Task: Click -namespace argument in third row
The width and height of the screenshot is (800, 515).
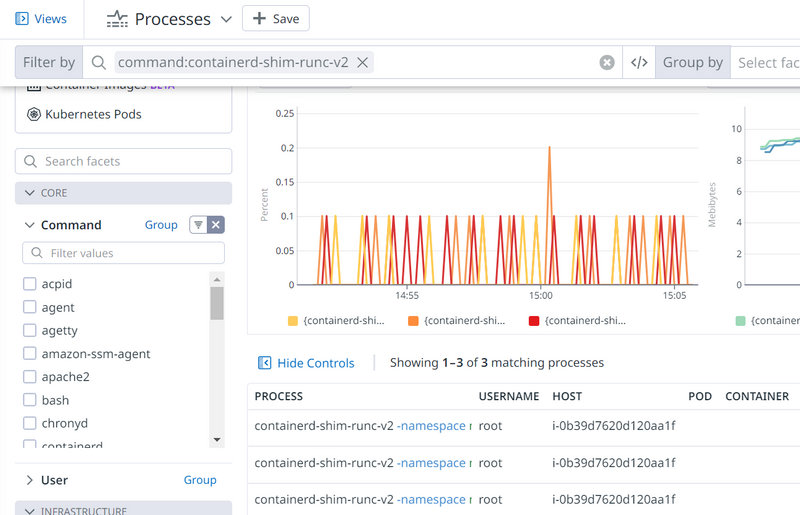Action: 431,499
